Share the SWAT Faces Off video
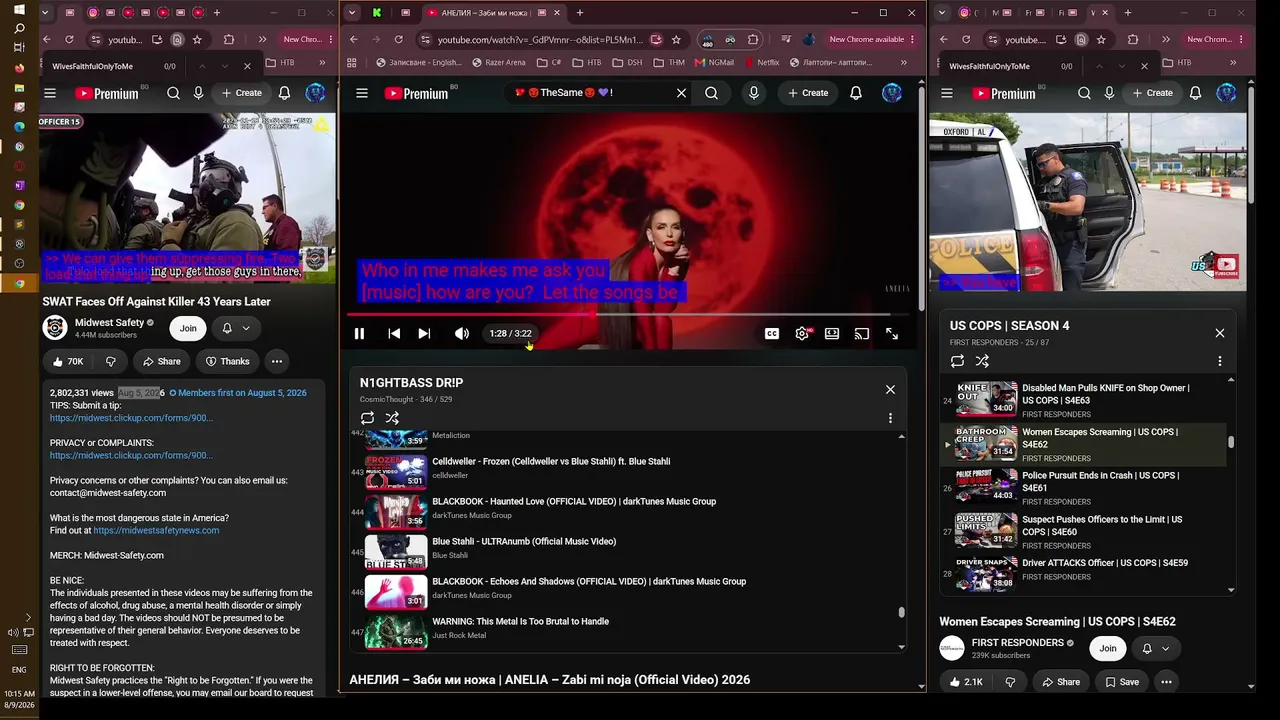 (x=161, y=361)
